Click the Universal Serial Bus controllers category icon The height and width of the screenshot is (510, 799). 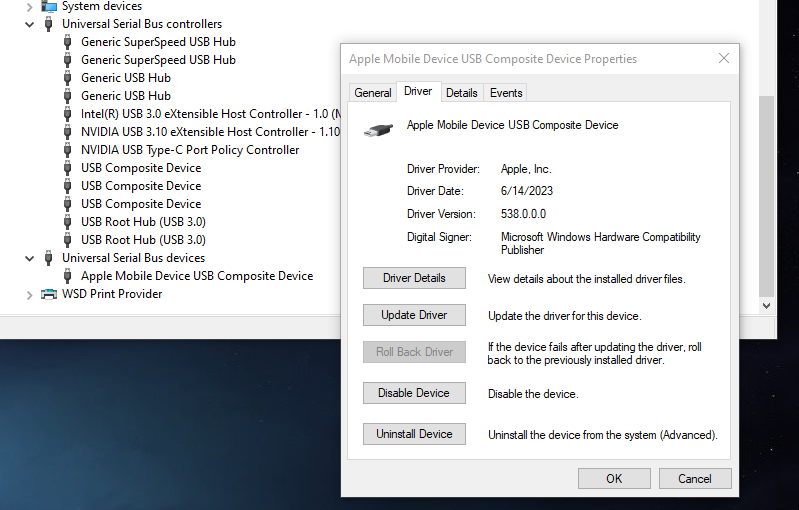(x=48, y=24)
